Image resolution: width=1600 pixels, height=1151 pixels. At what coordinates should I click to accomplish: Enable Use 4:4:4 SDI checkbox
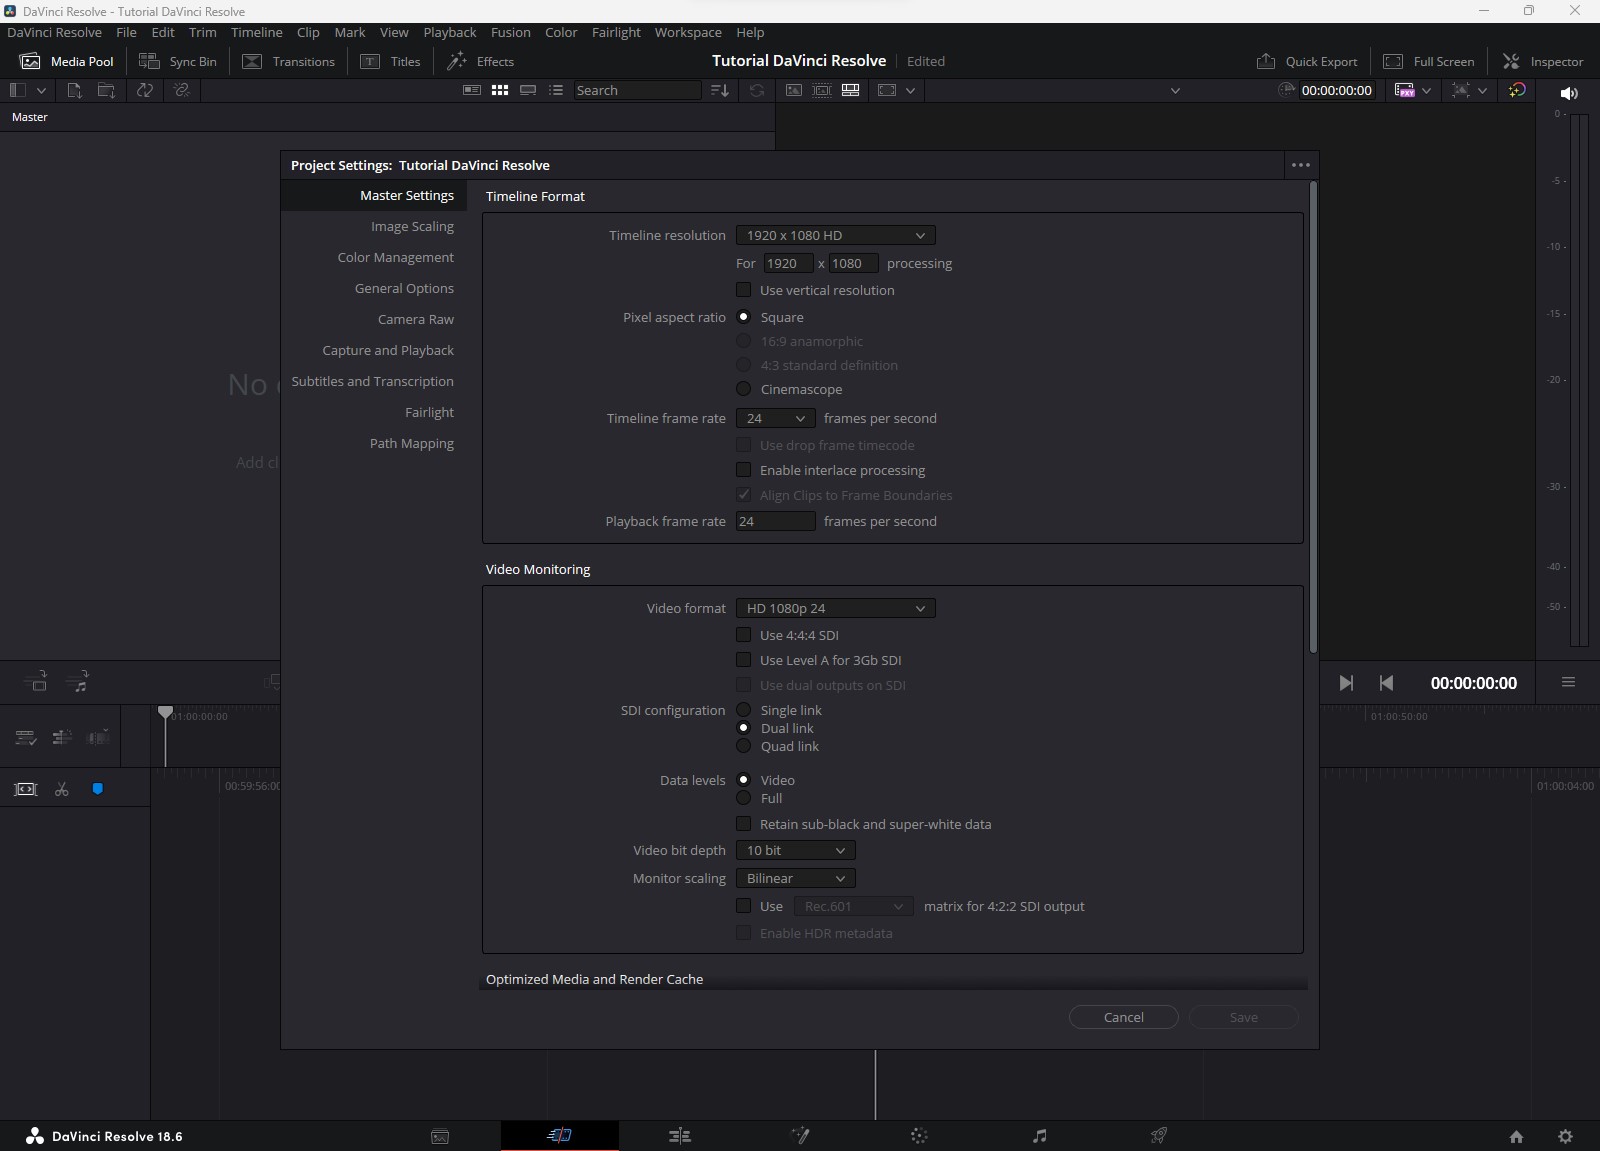[744, 635]
